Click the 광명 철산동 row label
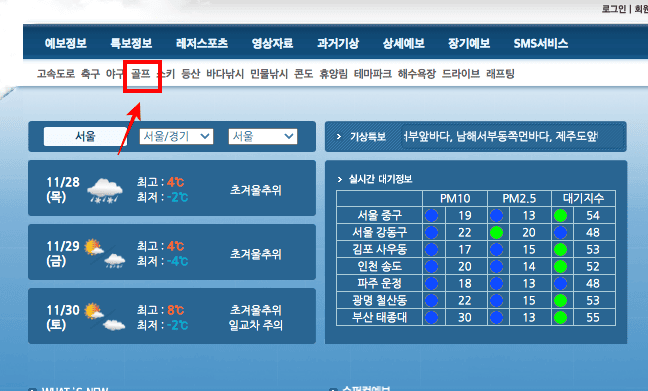The height and width of the screenshot is (391, 648). tap(379, 300)
